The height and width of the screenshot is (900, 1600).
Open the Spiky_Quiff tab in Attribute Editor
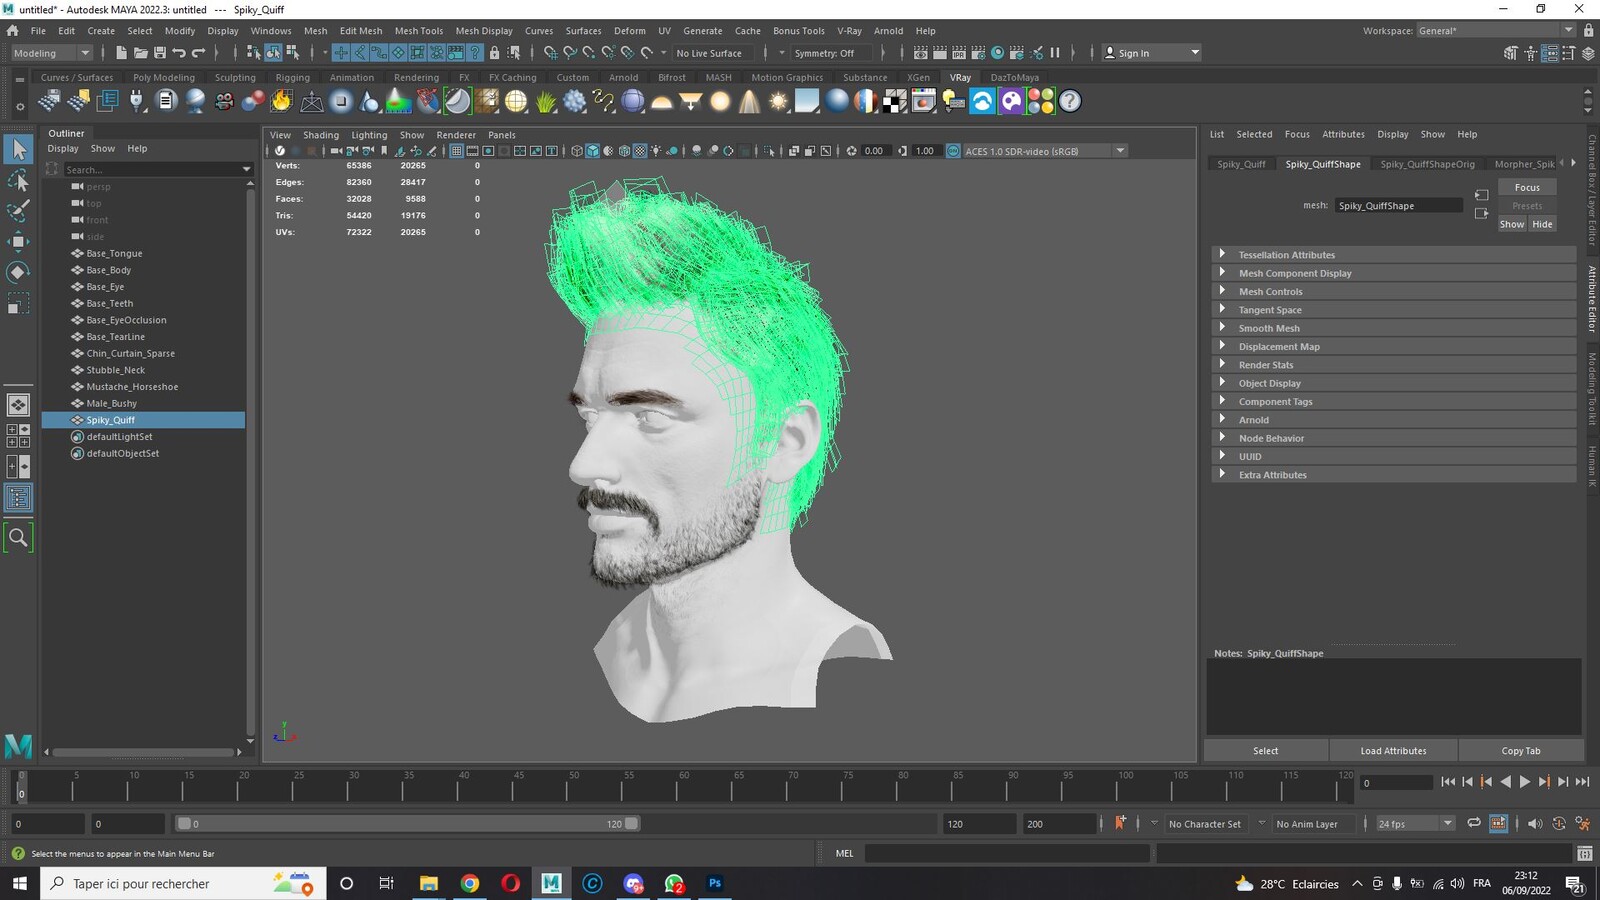tap(1241, 164)
